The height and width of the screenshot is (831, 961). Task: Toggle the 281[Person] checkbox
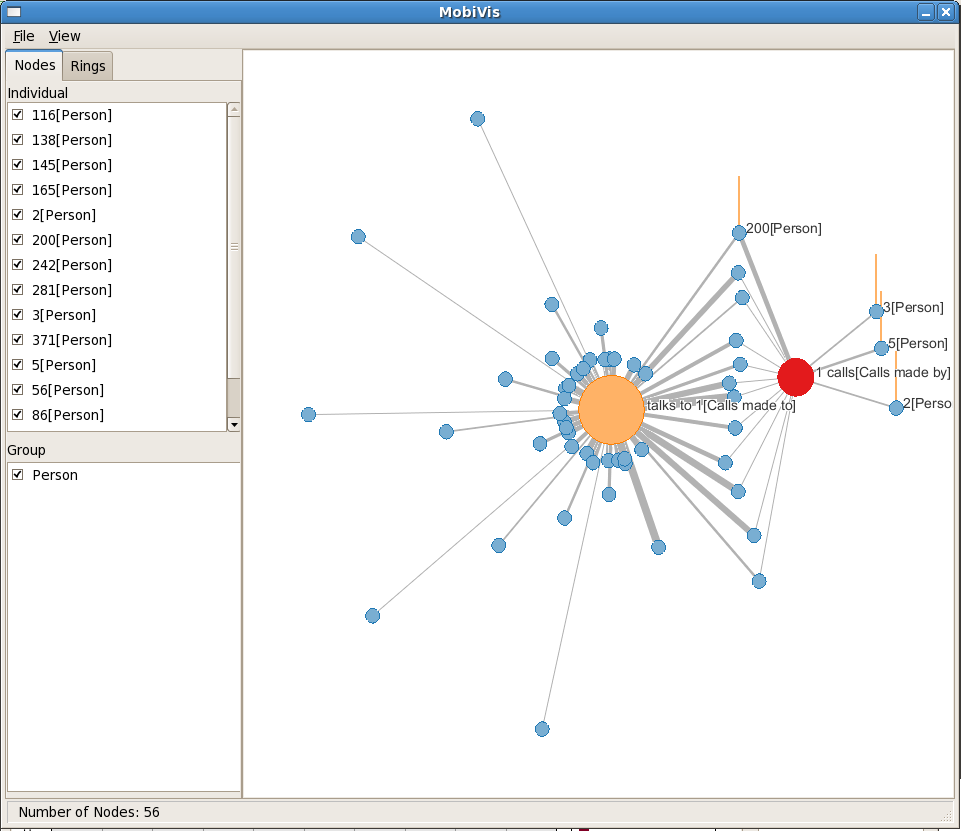click(x=18, y=290)
